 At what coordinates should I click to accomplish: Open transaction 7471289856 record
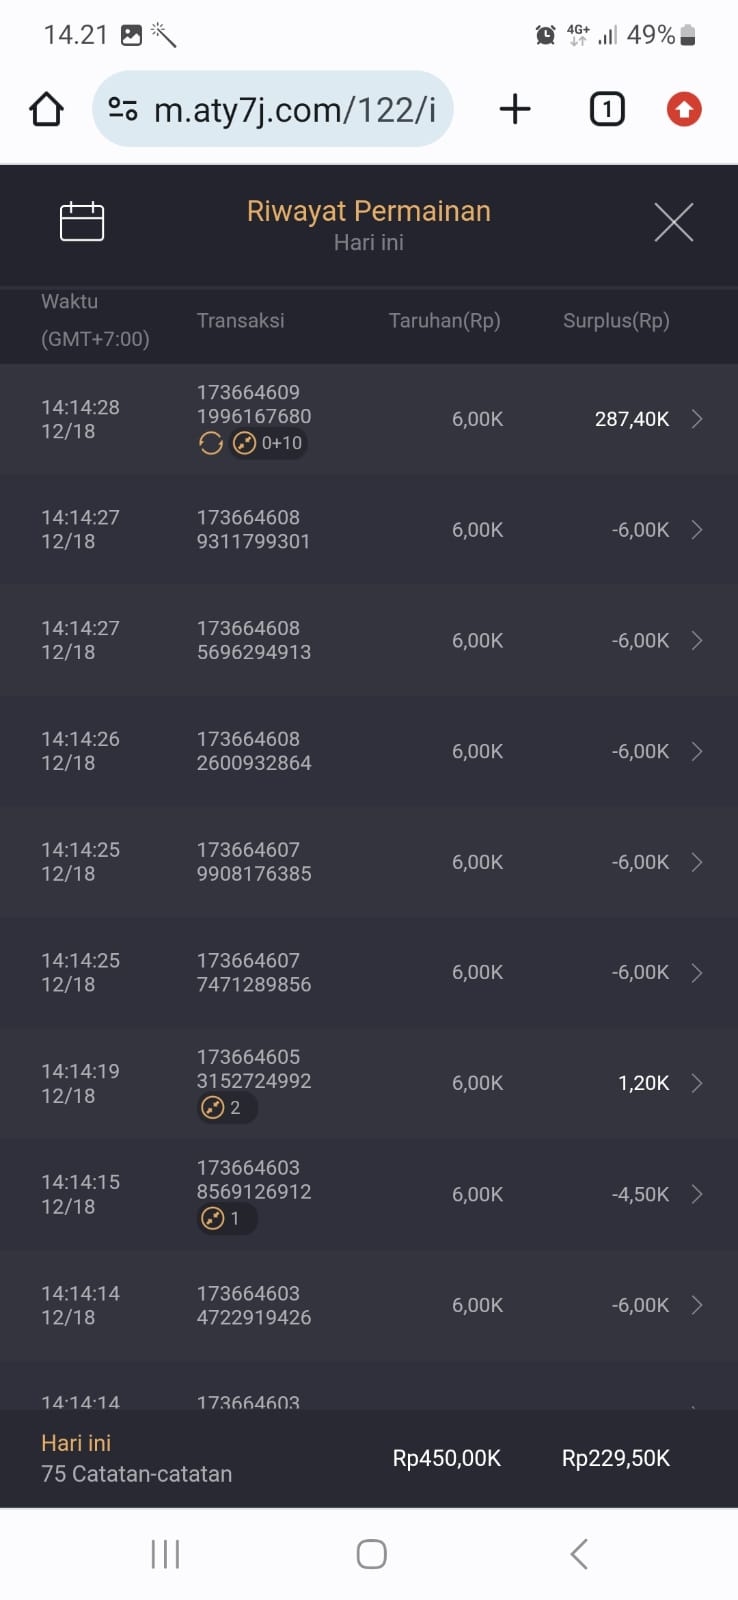[x=697, y=973]
